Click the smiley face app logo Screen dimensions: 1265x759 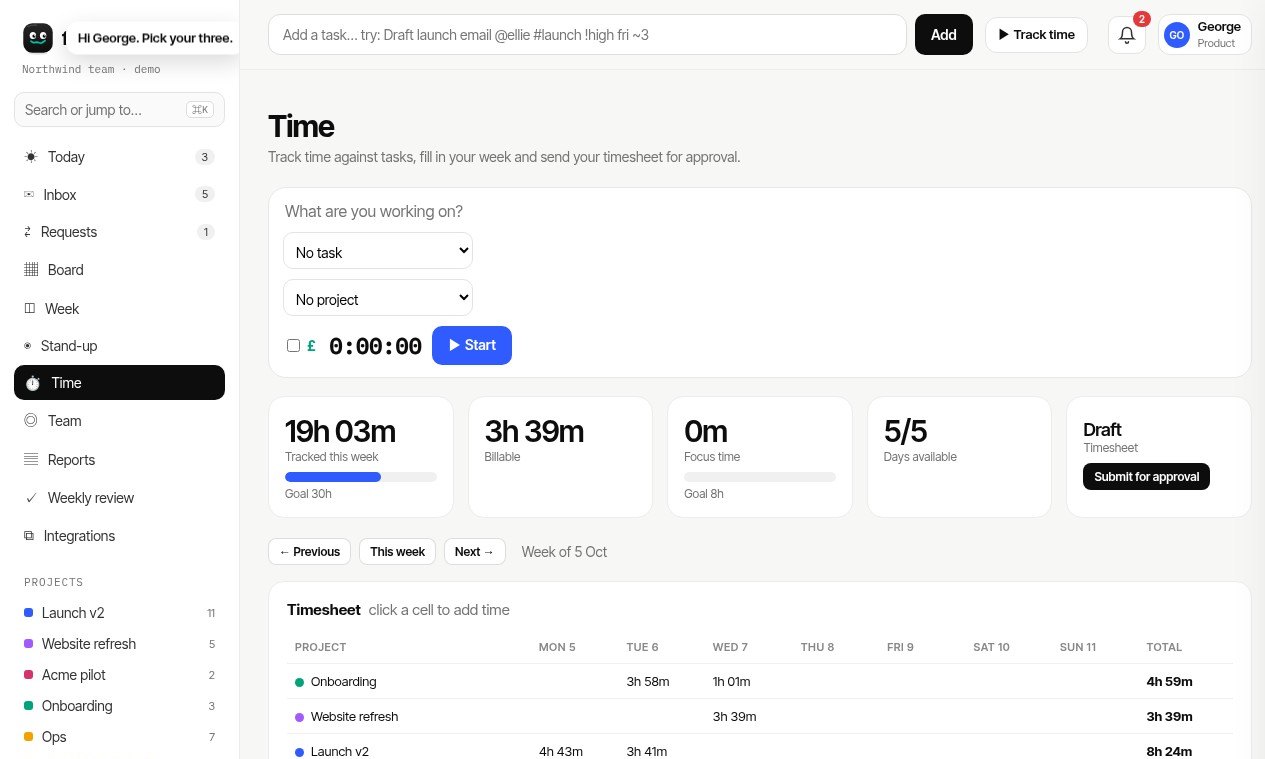coord(38,38)
